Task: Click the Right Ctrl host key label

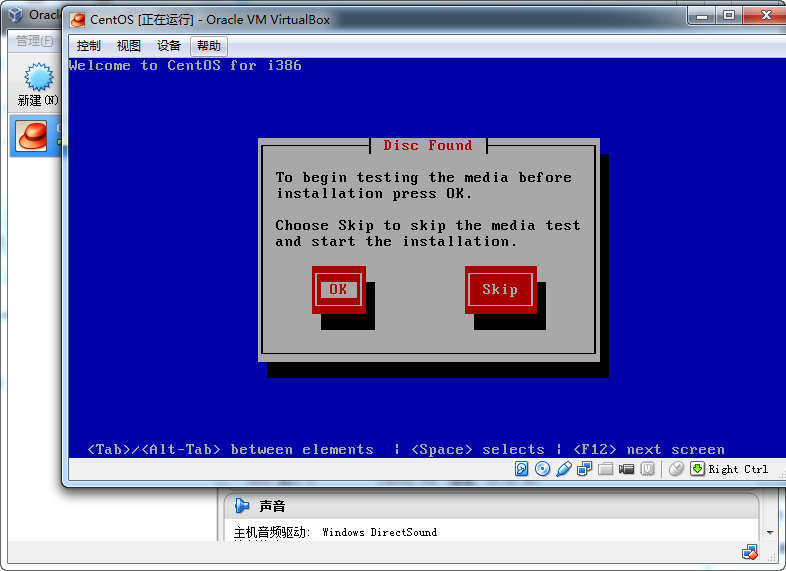Action: coord(738,470)
